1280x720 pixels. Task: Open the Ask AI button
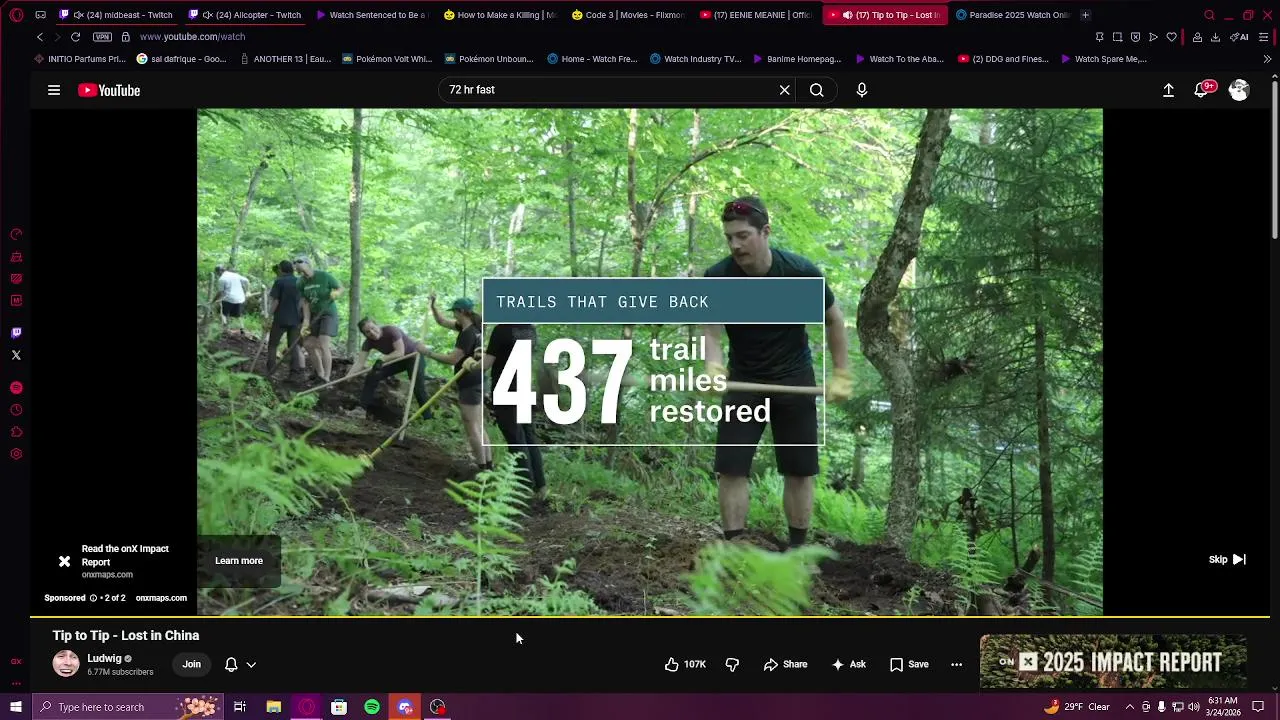[x=849, y=664]
